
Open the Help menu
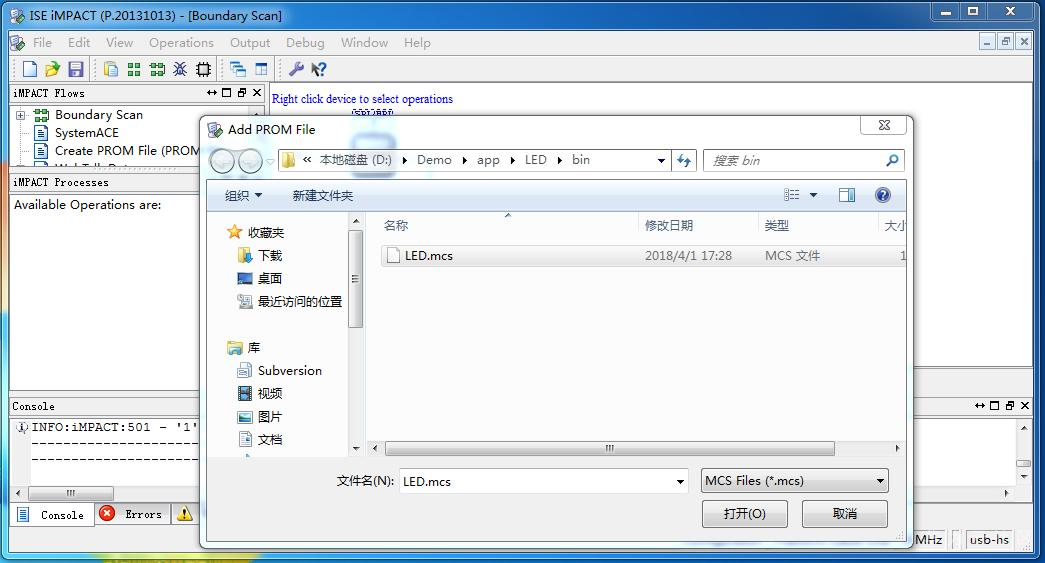(x=417, y=43)
